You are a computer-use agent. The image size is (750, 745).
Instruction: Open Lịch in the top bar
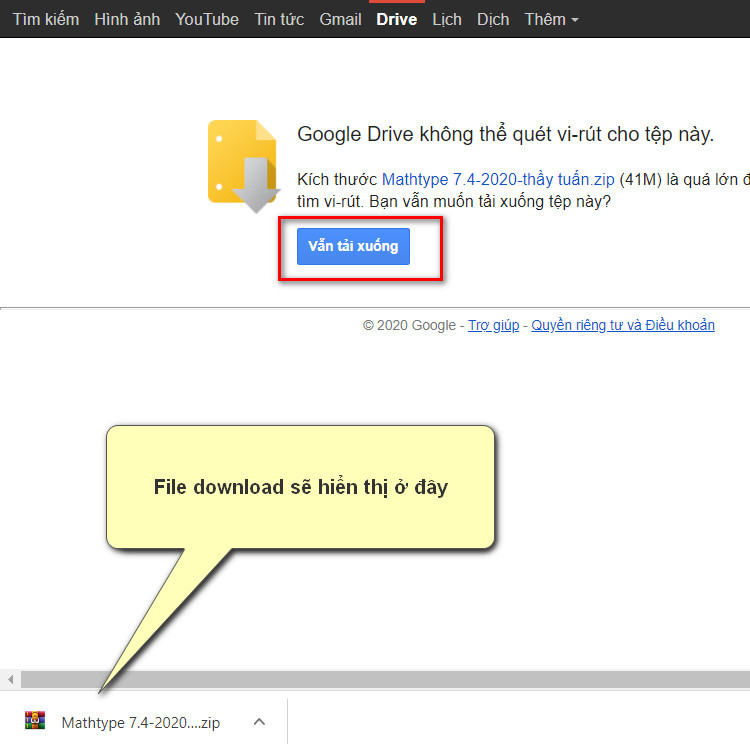[x=447, y=19]
